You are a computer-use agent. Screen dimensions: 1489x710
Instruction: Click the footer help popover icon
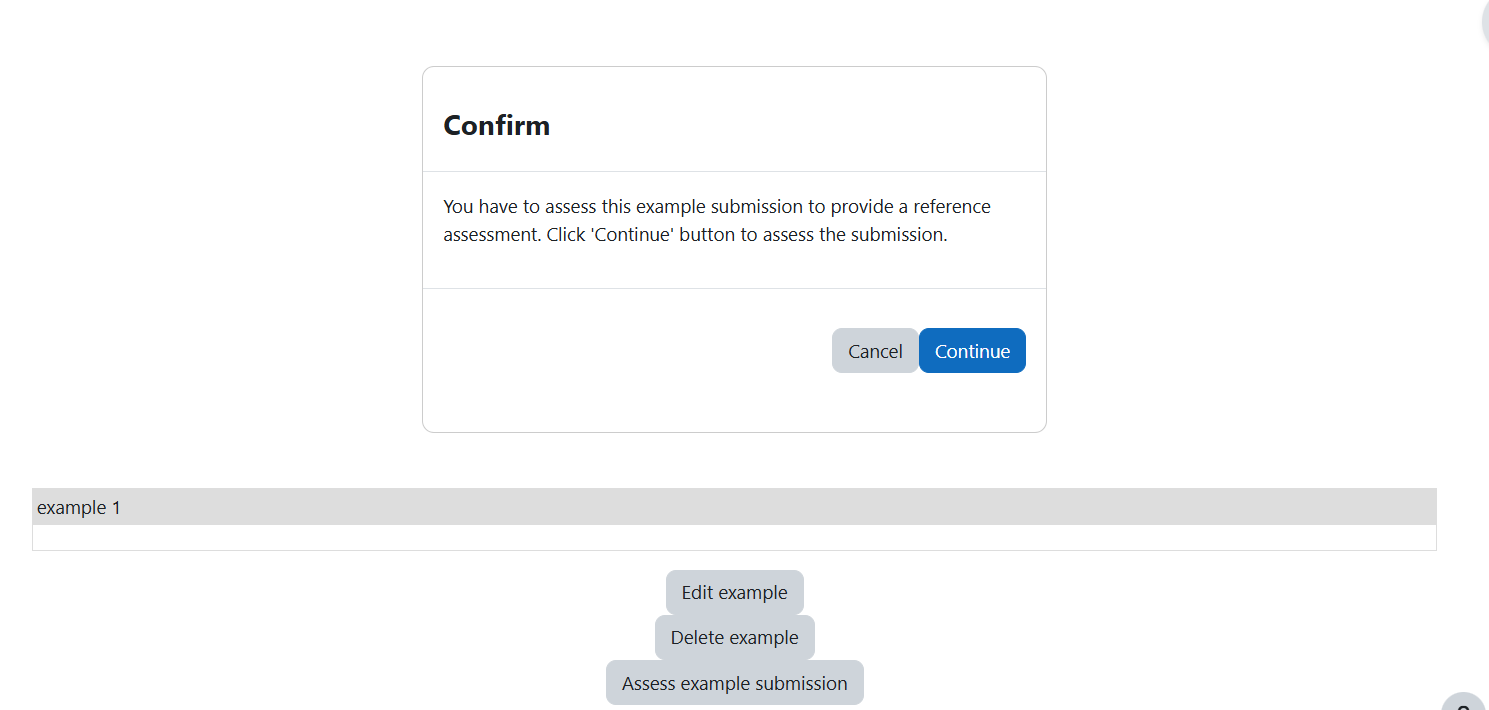point(1464,702)
